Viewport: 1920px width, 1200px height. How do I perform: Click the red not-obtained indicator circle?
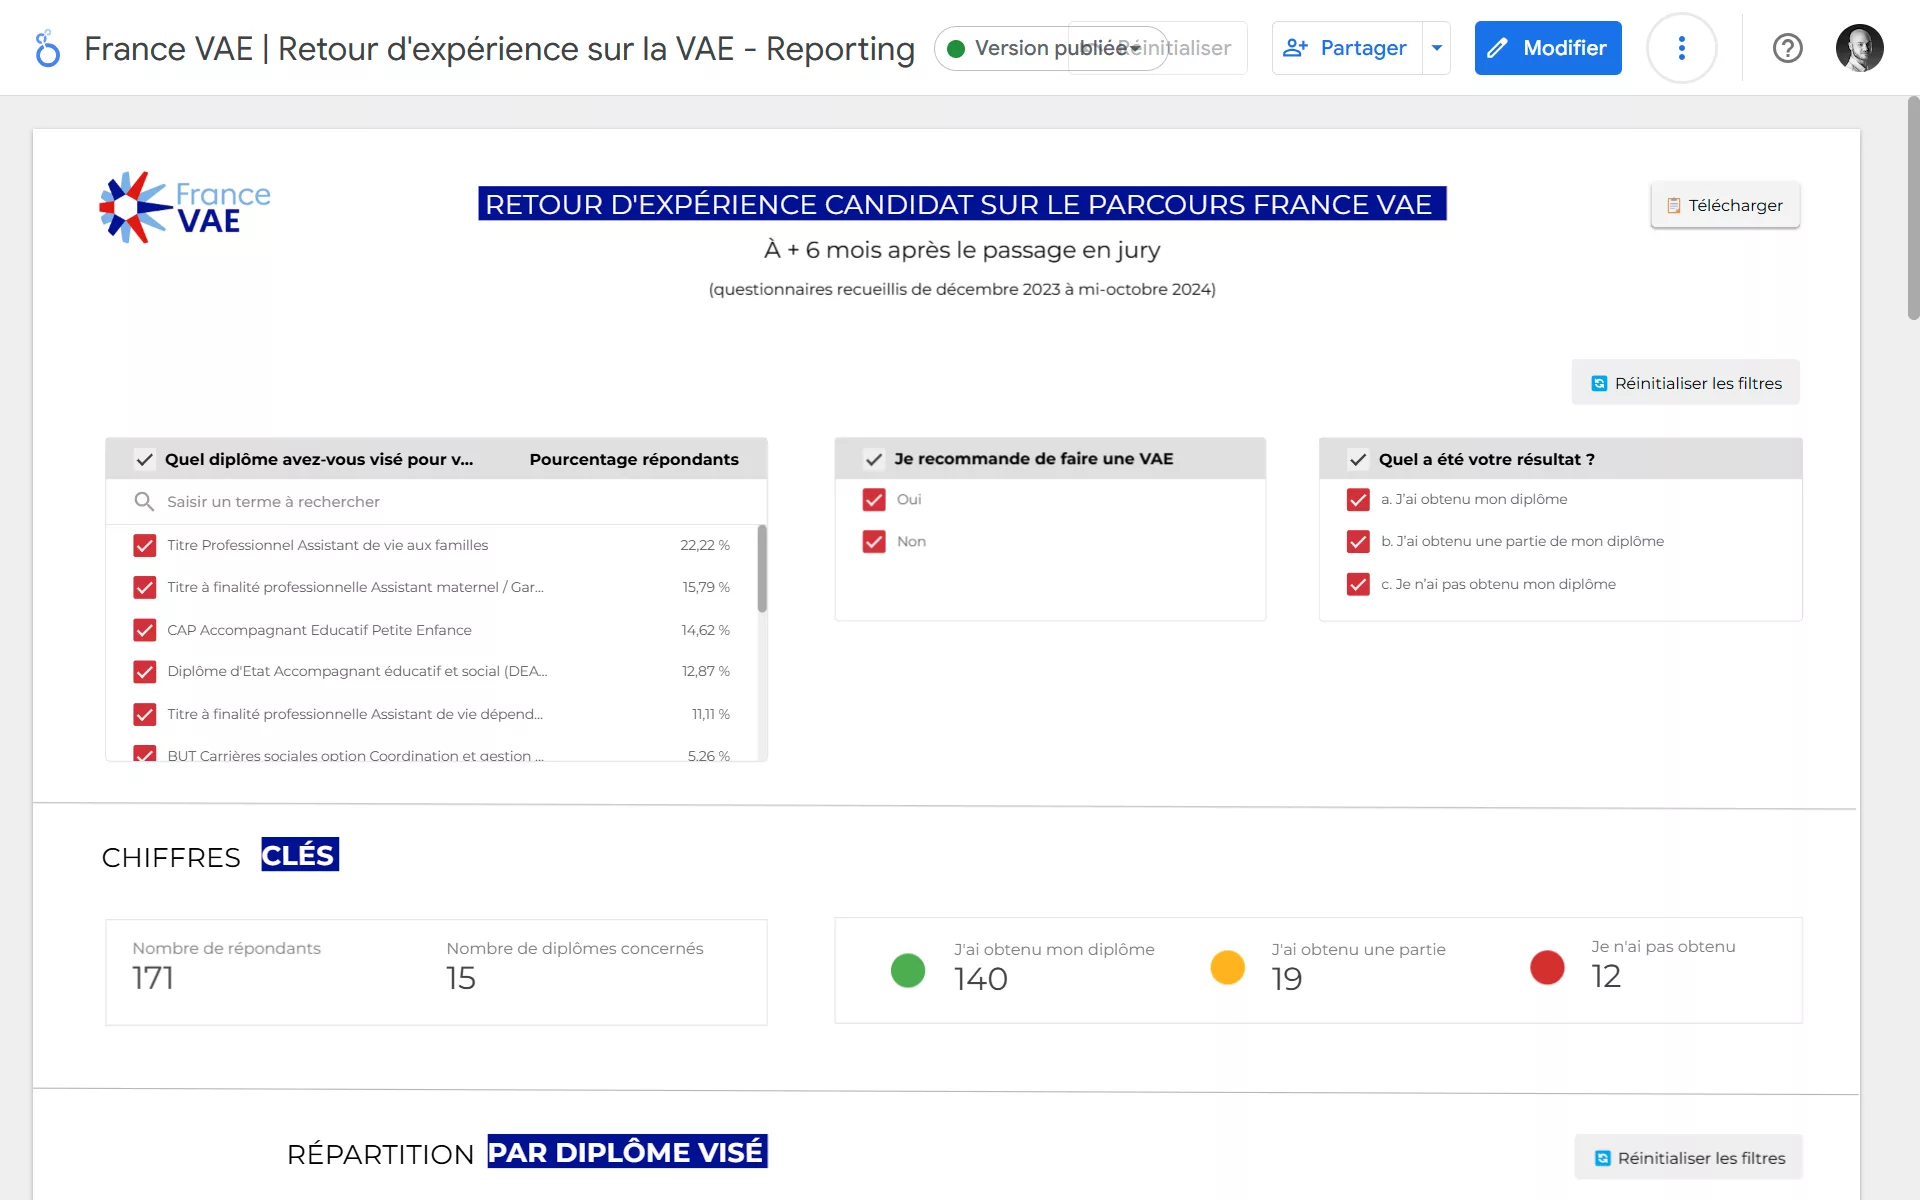pos(1546,967)
